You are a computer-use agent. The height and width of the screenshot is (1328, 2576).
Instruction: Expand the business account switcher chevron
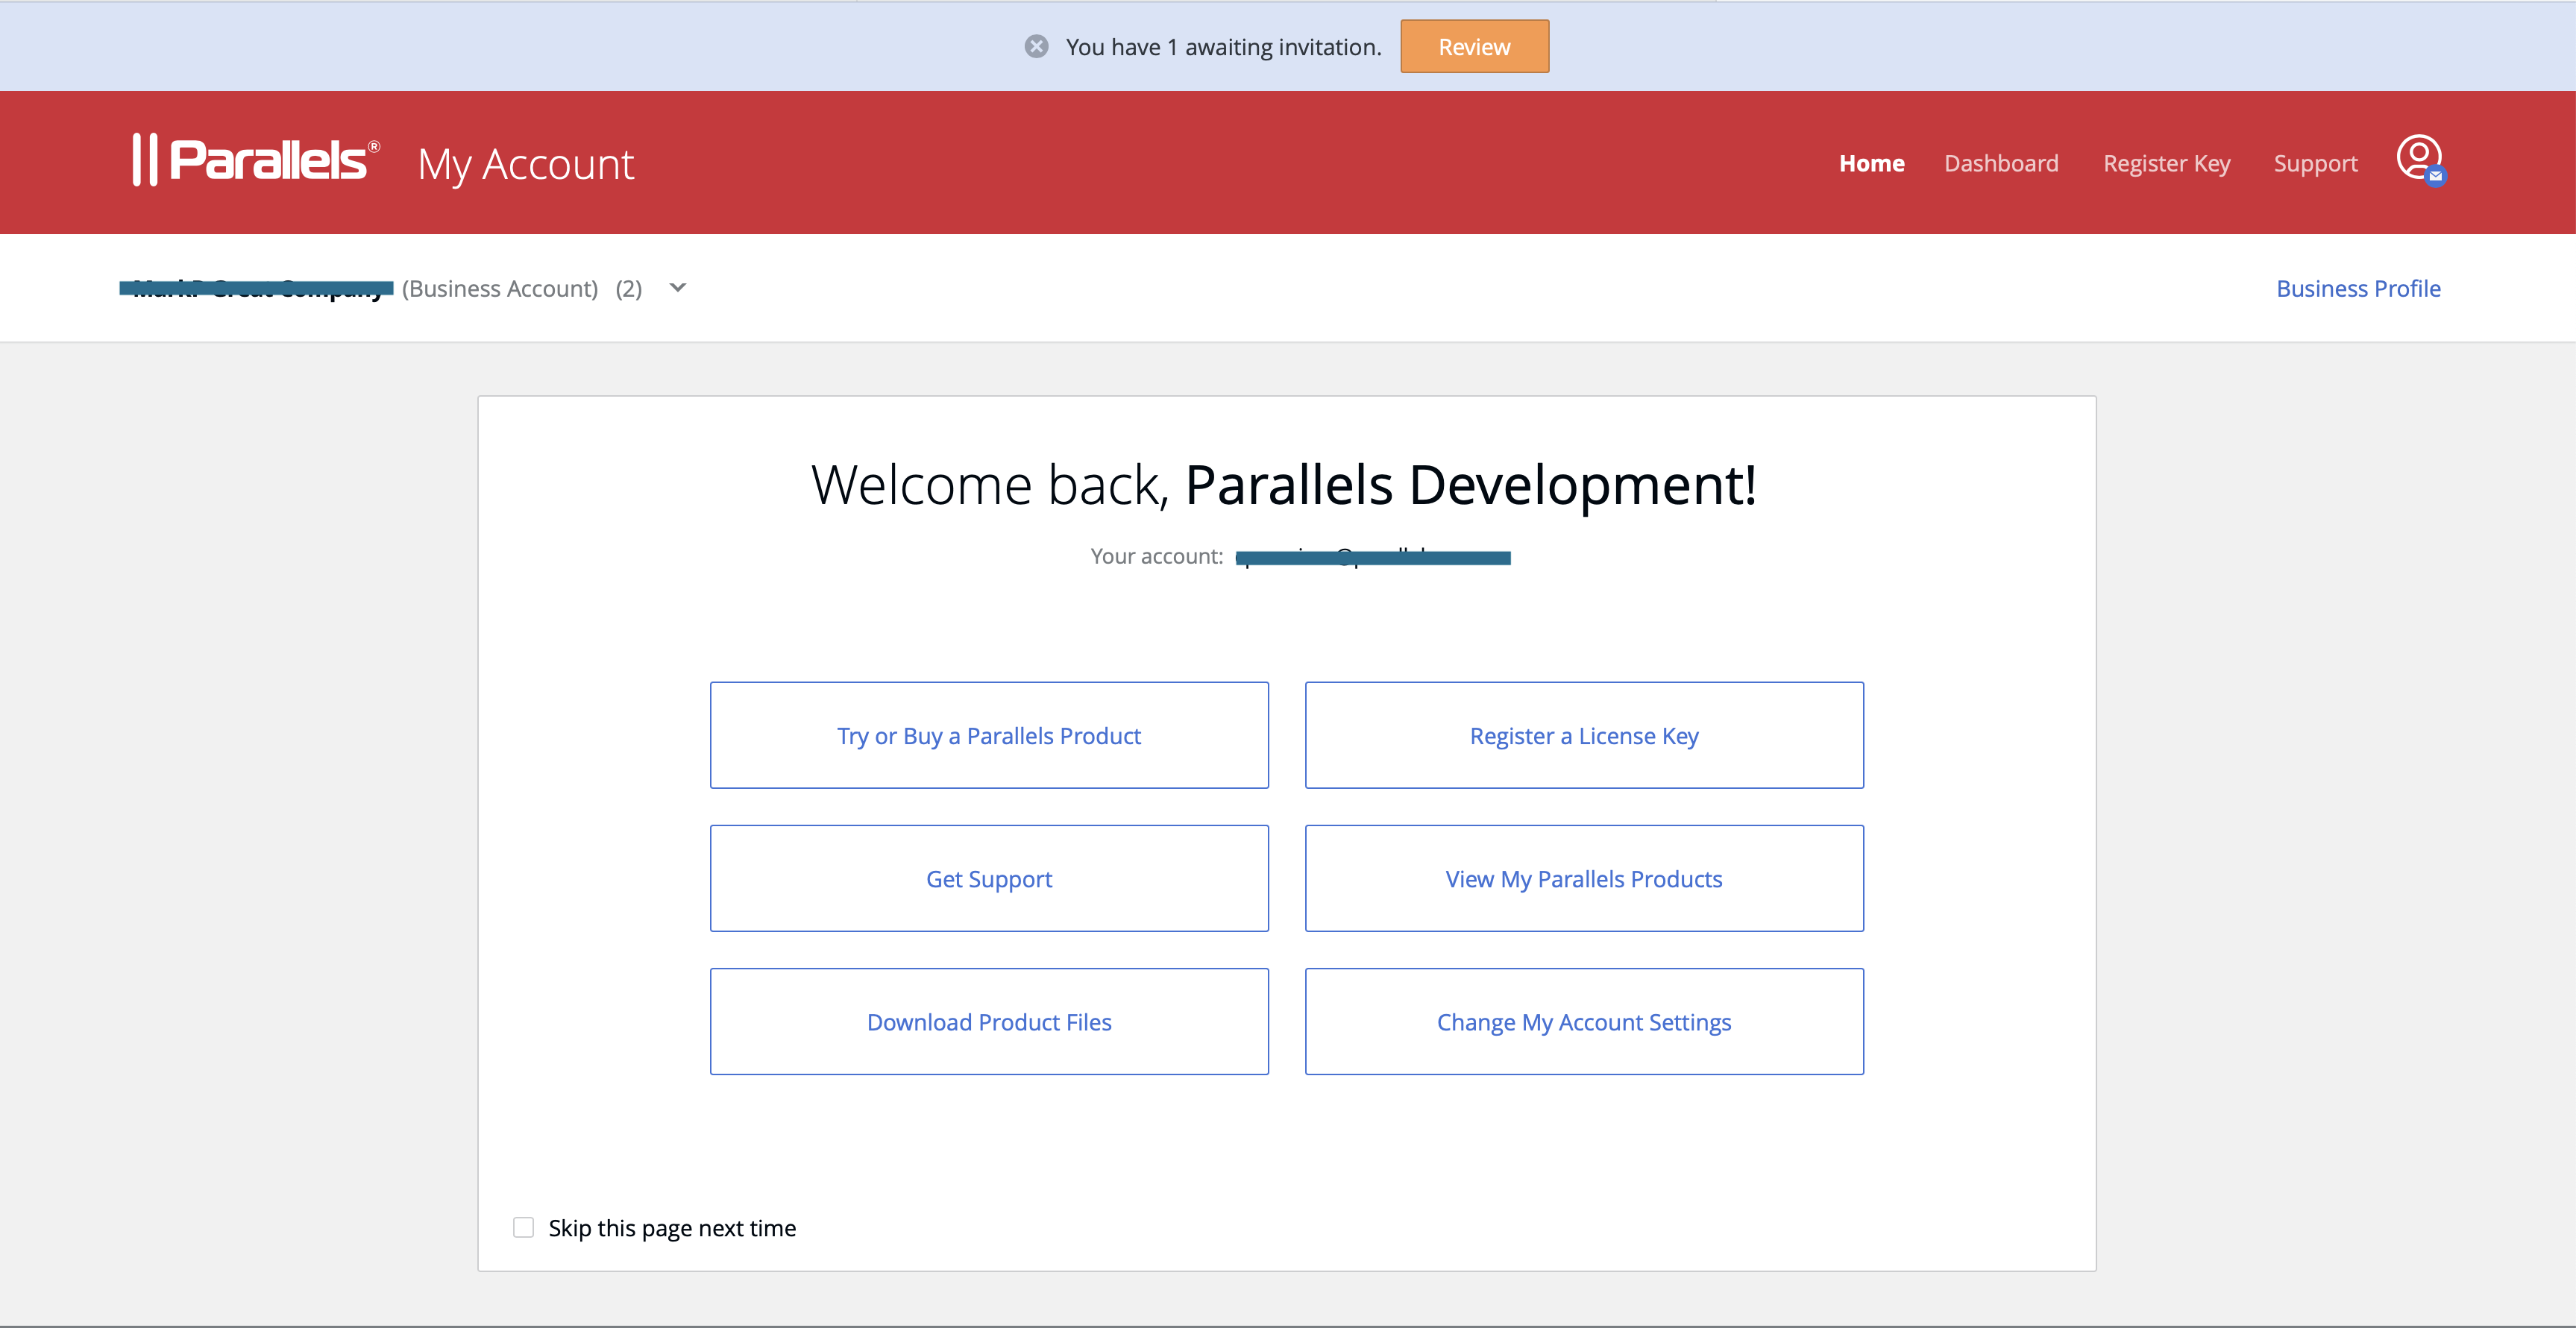click(678, 288)
